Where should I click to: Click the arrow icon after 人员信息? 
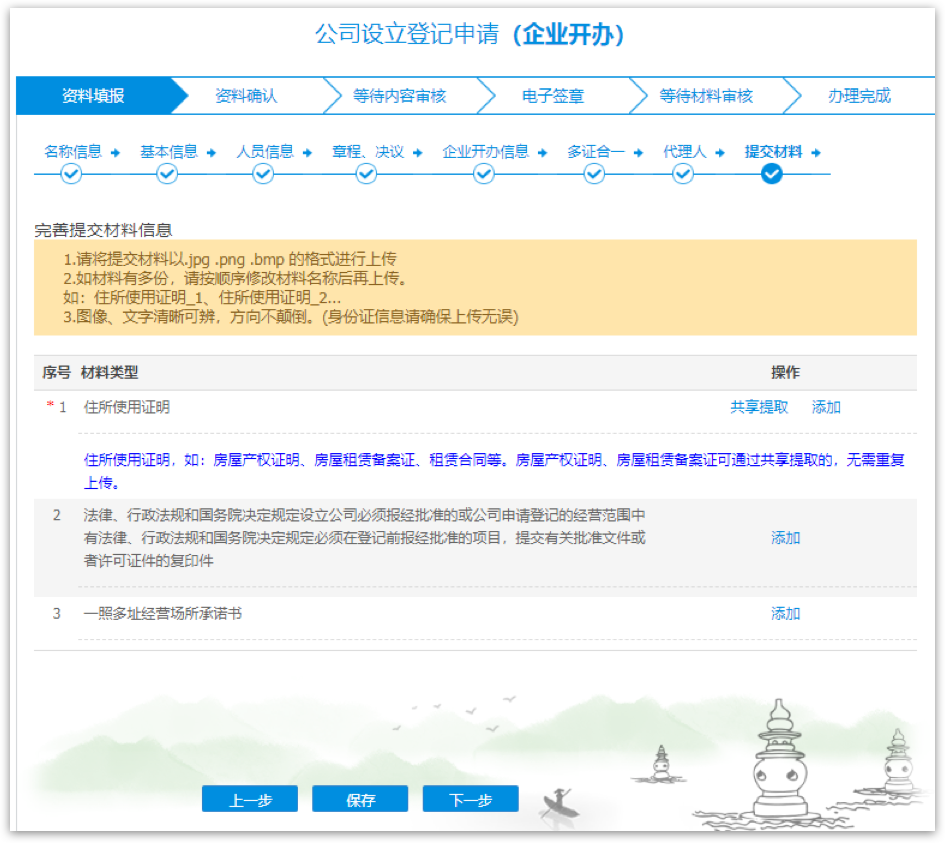click(307, 152)
